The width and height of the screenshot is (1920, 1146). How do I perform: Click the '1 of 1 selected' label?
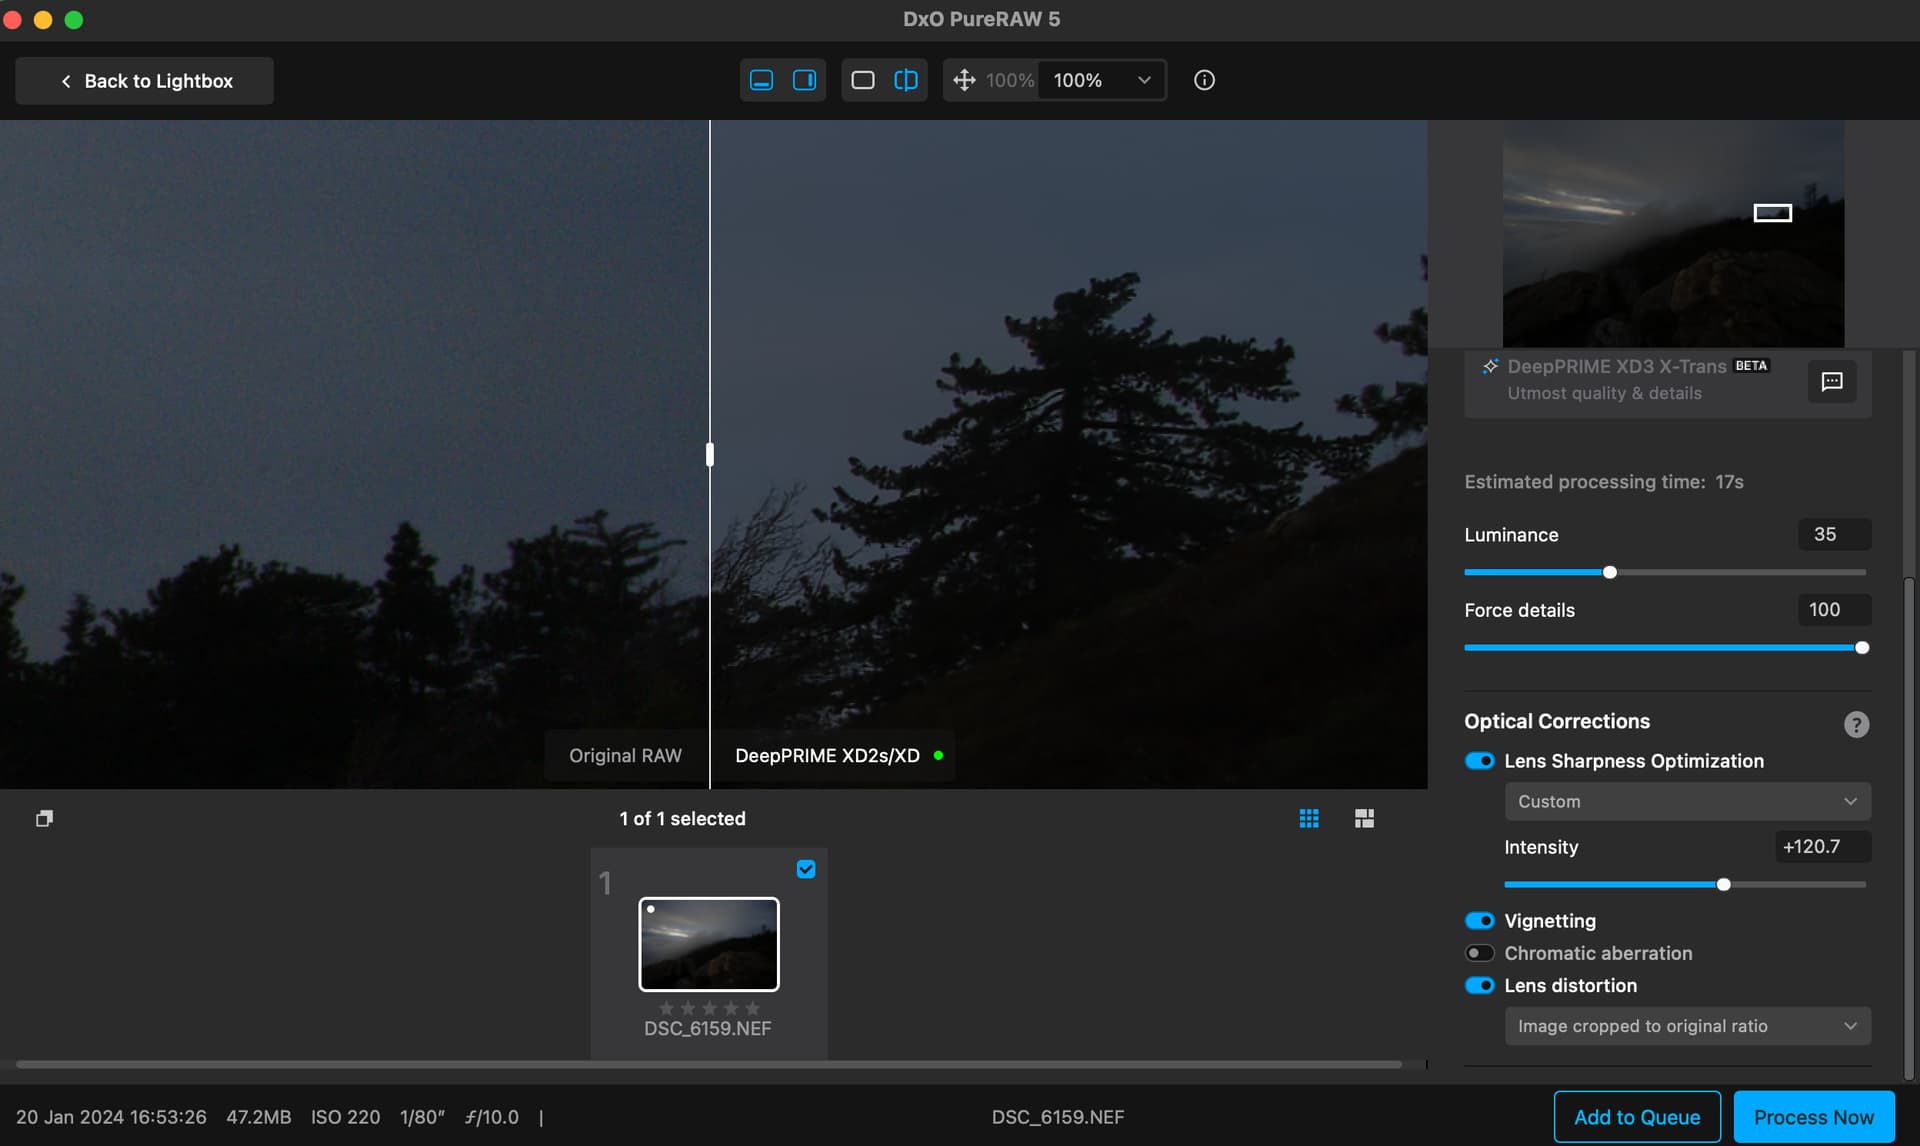pos(682,818)
